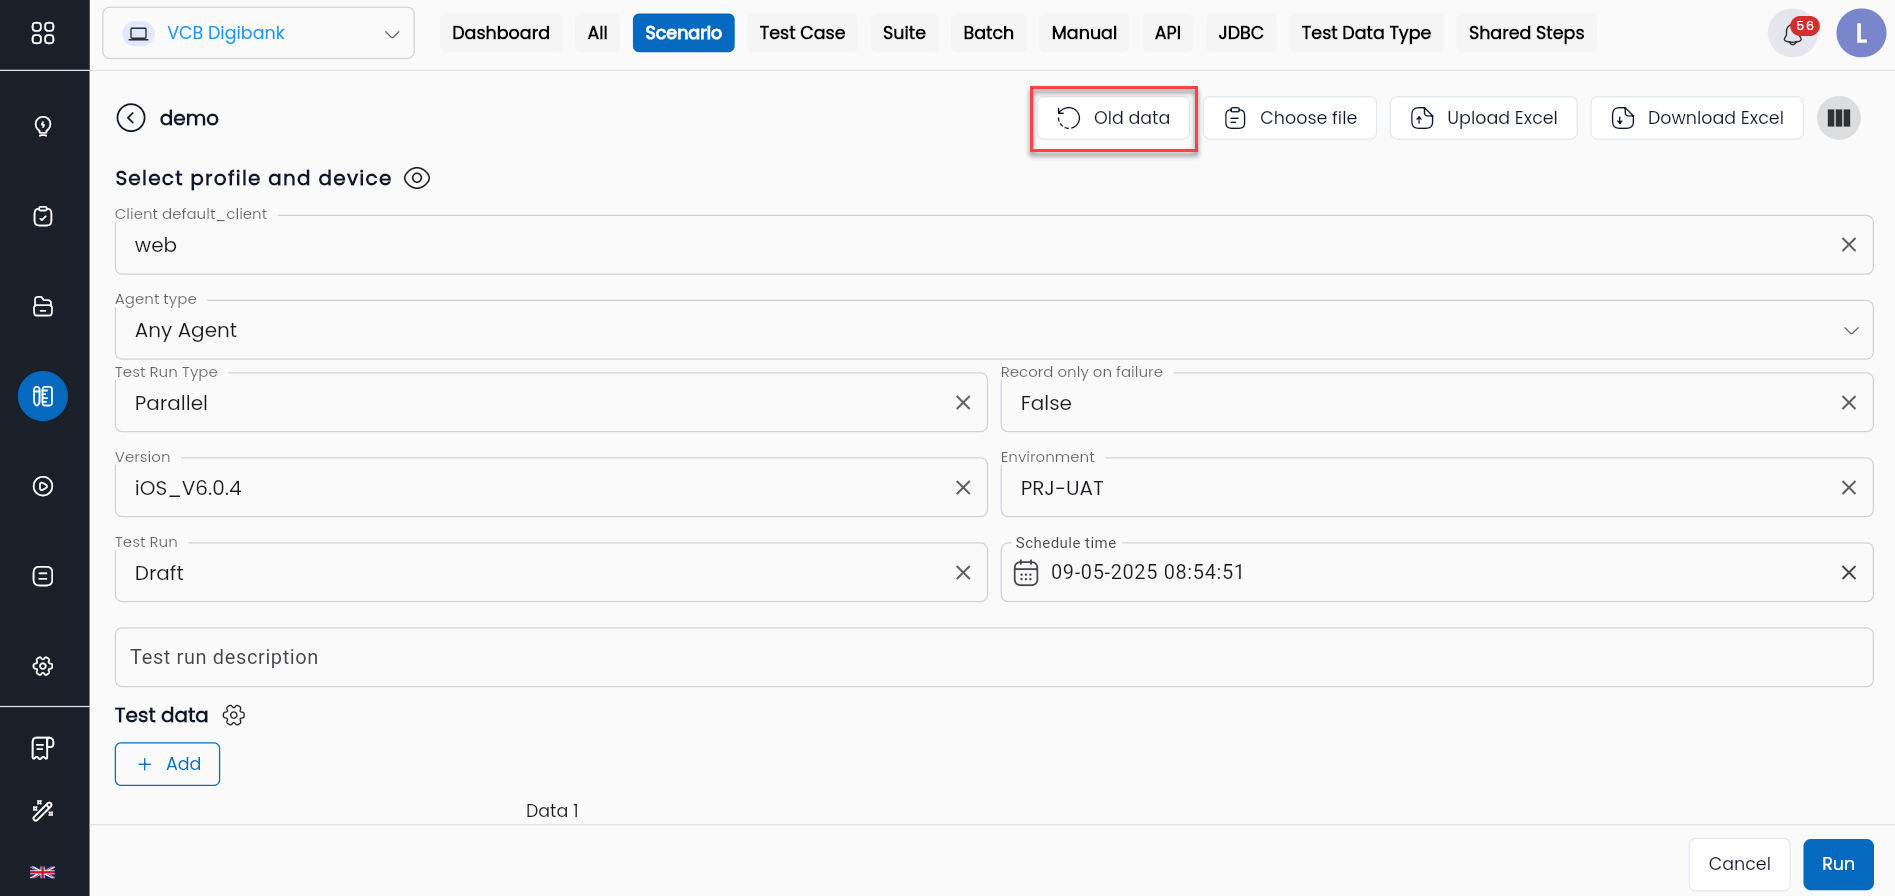The width and height of the screenshot is (1895, 896).
Task: Open the apps grid icon in sidebar
Action: coord(43,33)
